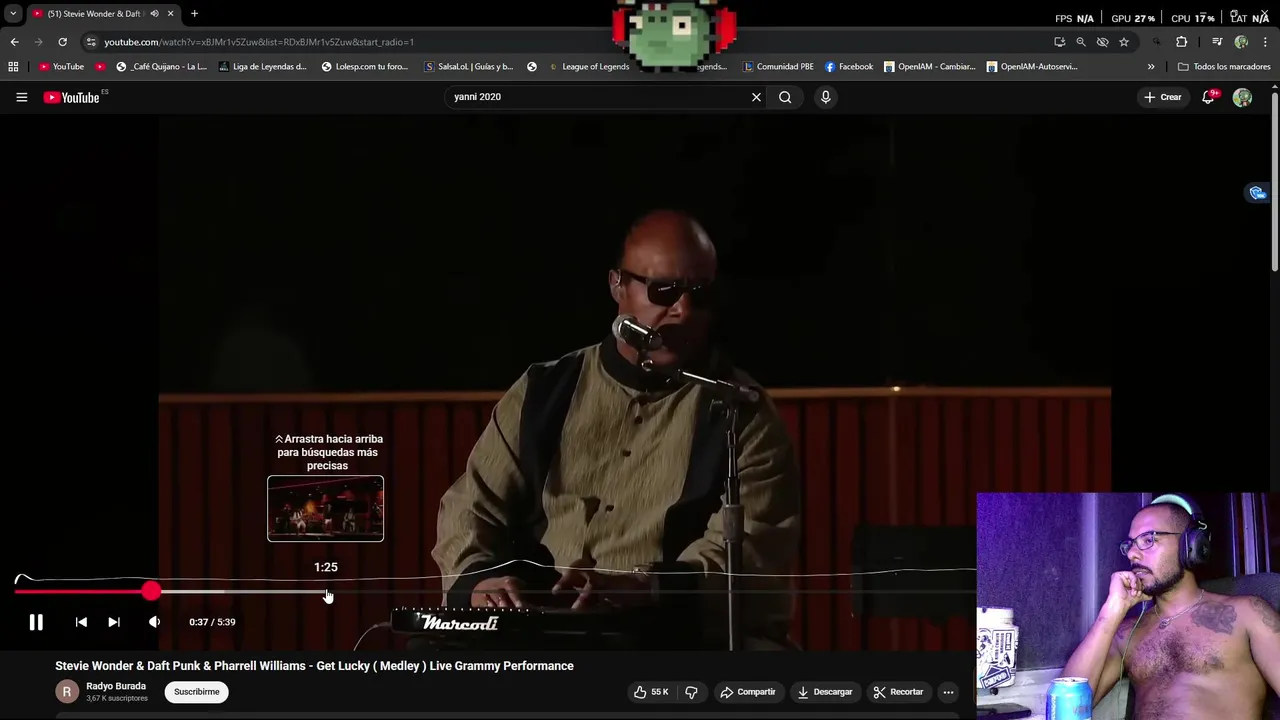Viewport: 1280px width, 720px height.
Task: Click the Recortar button
Action: (x=898, y=692)
